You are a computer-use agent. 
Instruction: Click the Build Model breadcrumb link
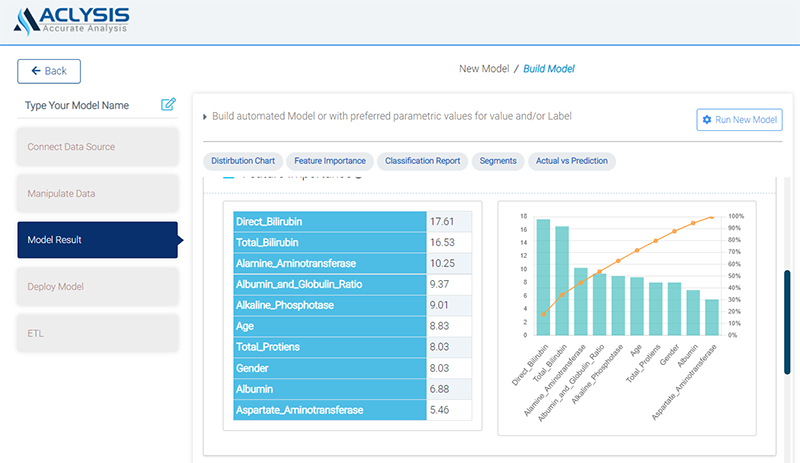tap(549, 69)
